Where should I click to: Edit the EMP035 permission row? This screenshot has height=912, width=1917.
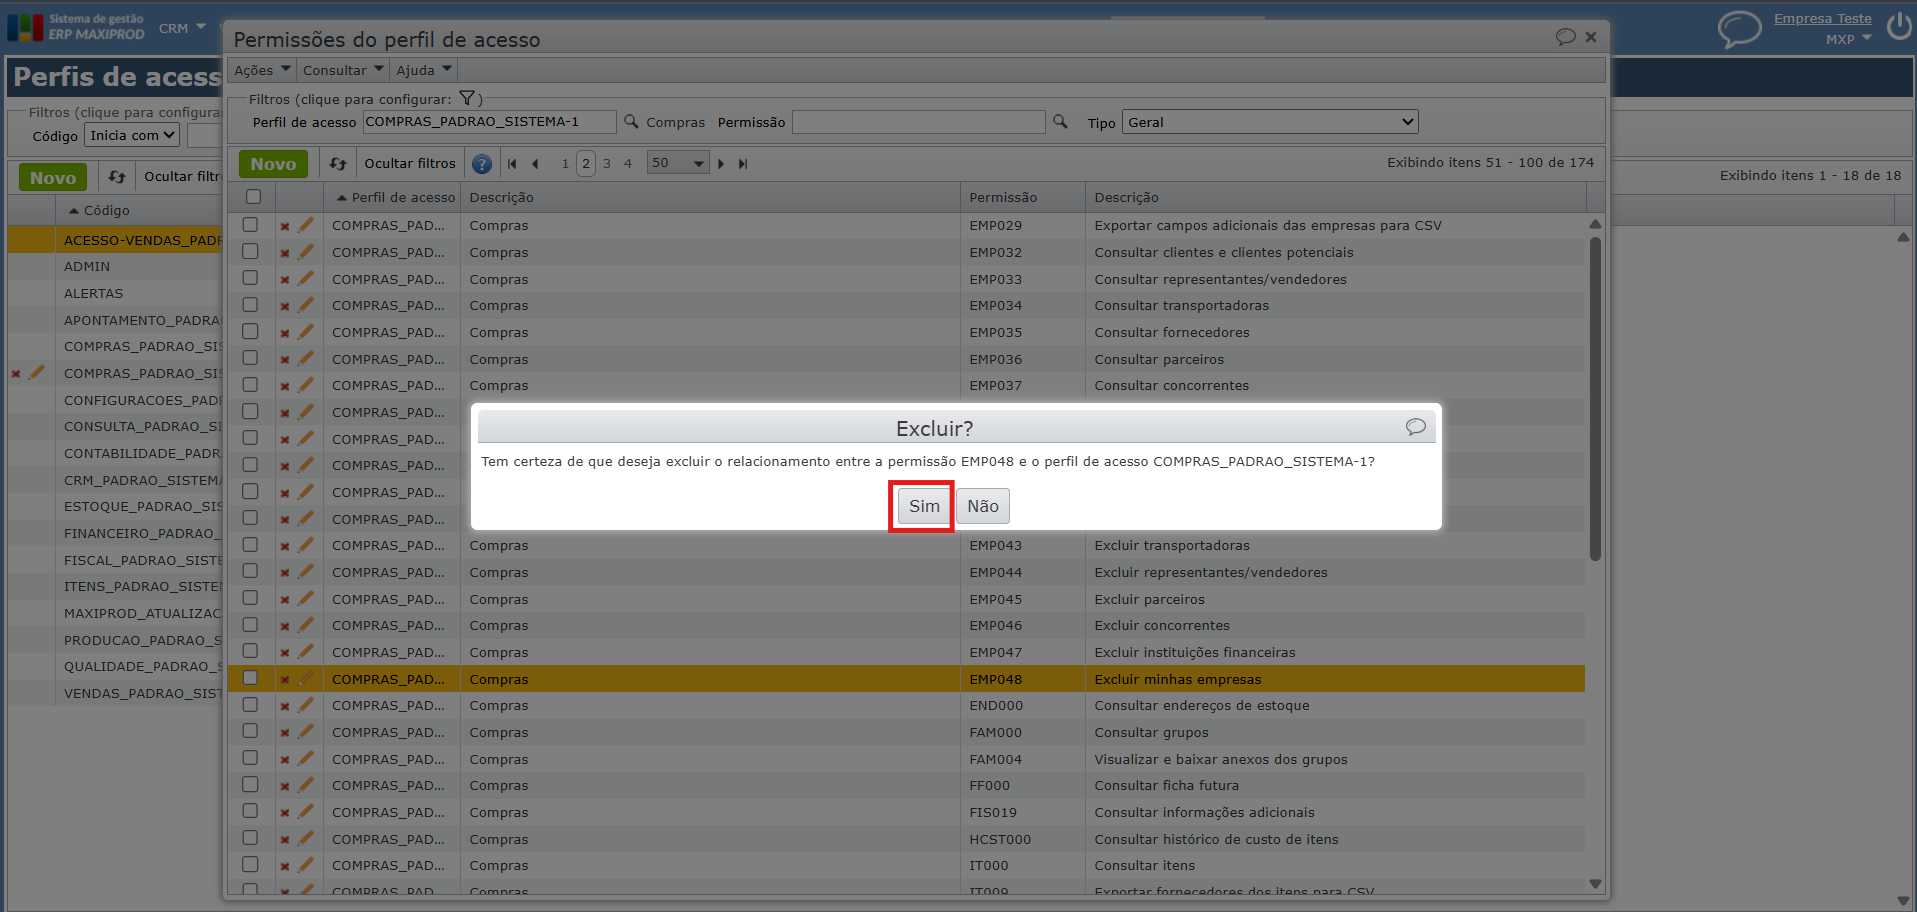305,332
